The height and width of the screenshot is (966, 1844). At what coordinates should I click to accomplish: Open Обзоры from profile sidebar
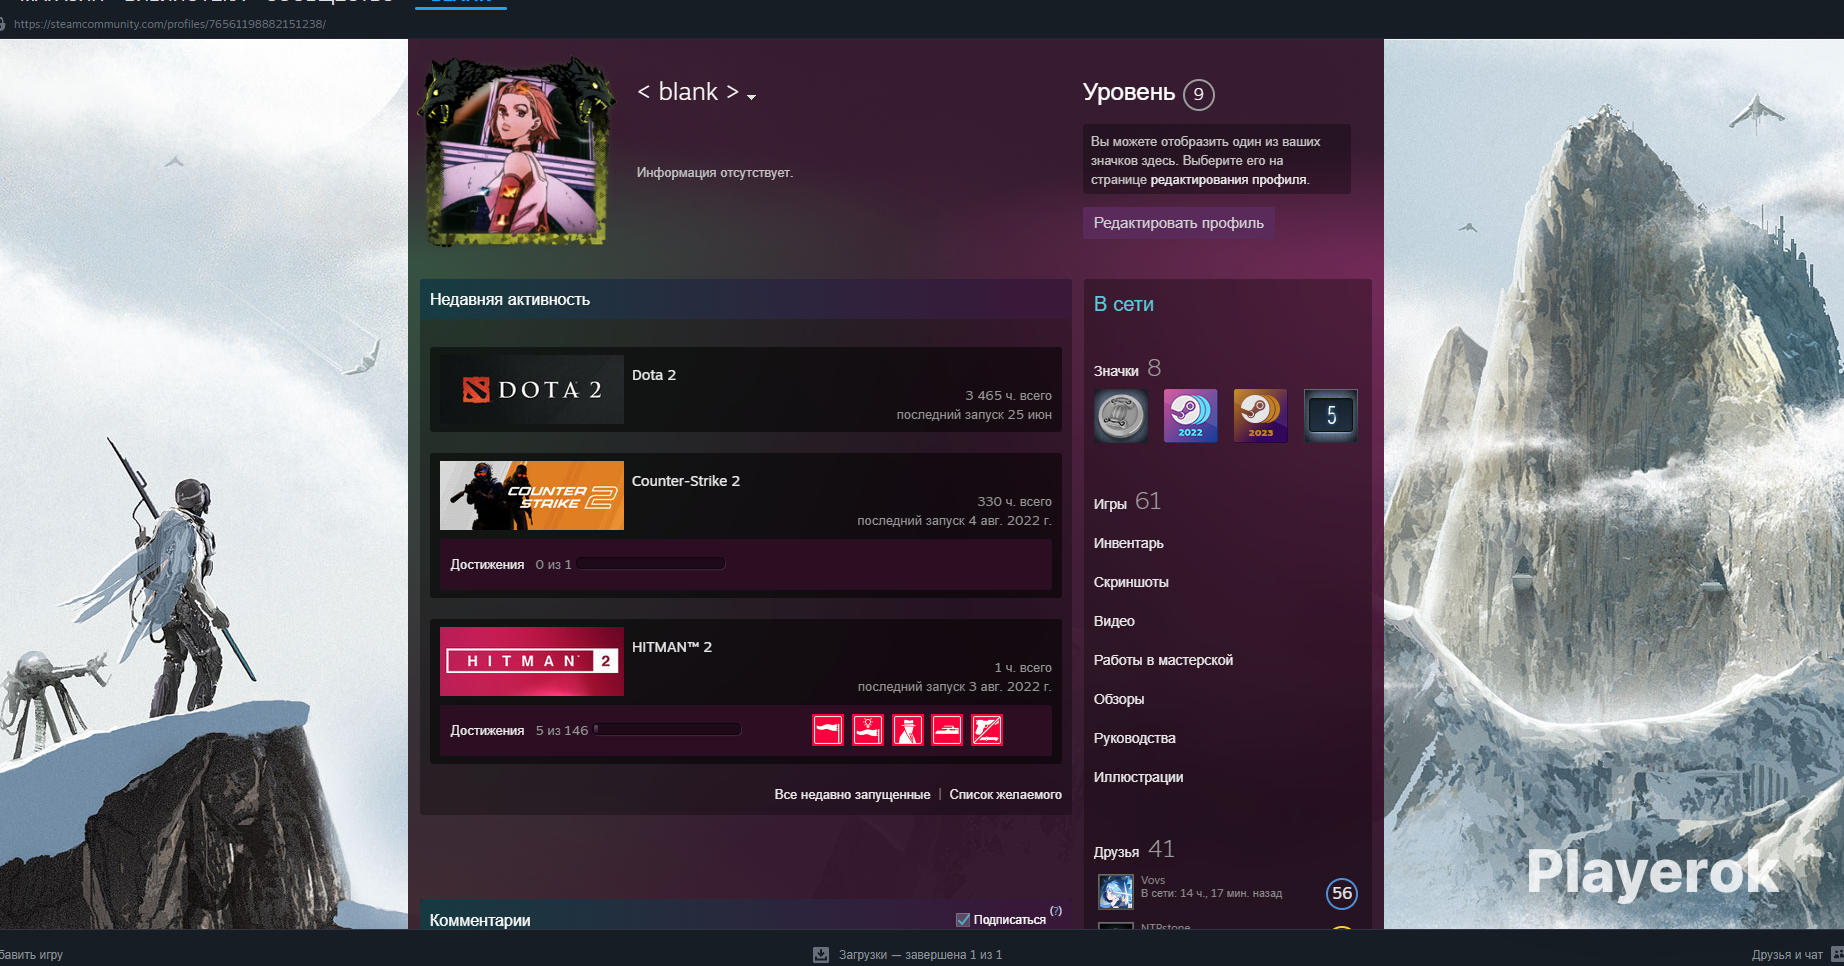coord(1119,699)
